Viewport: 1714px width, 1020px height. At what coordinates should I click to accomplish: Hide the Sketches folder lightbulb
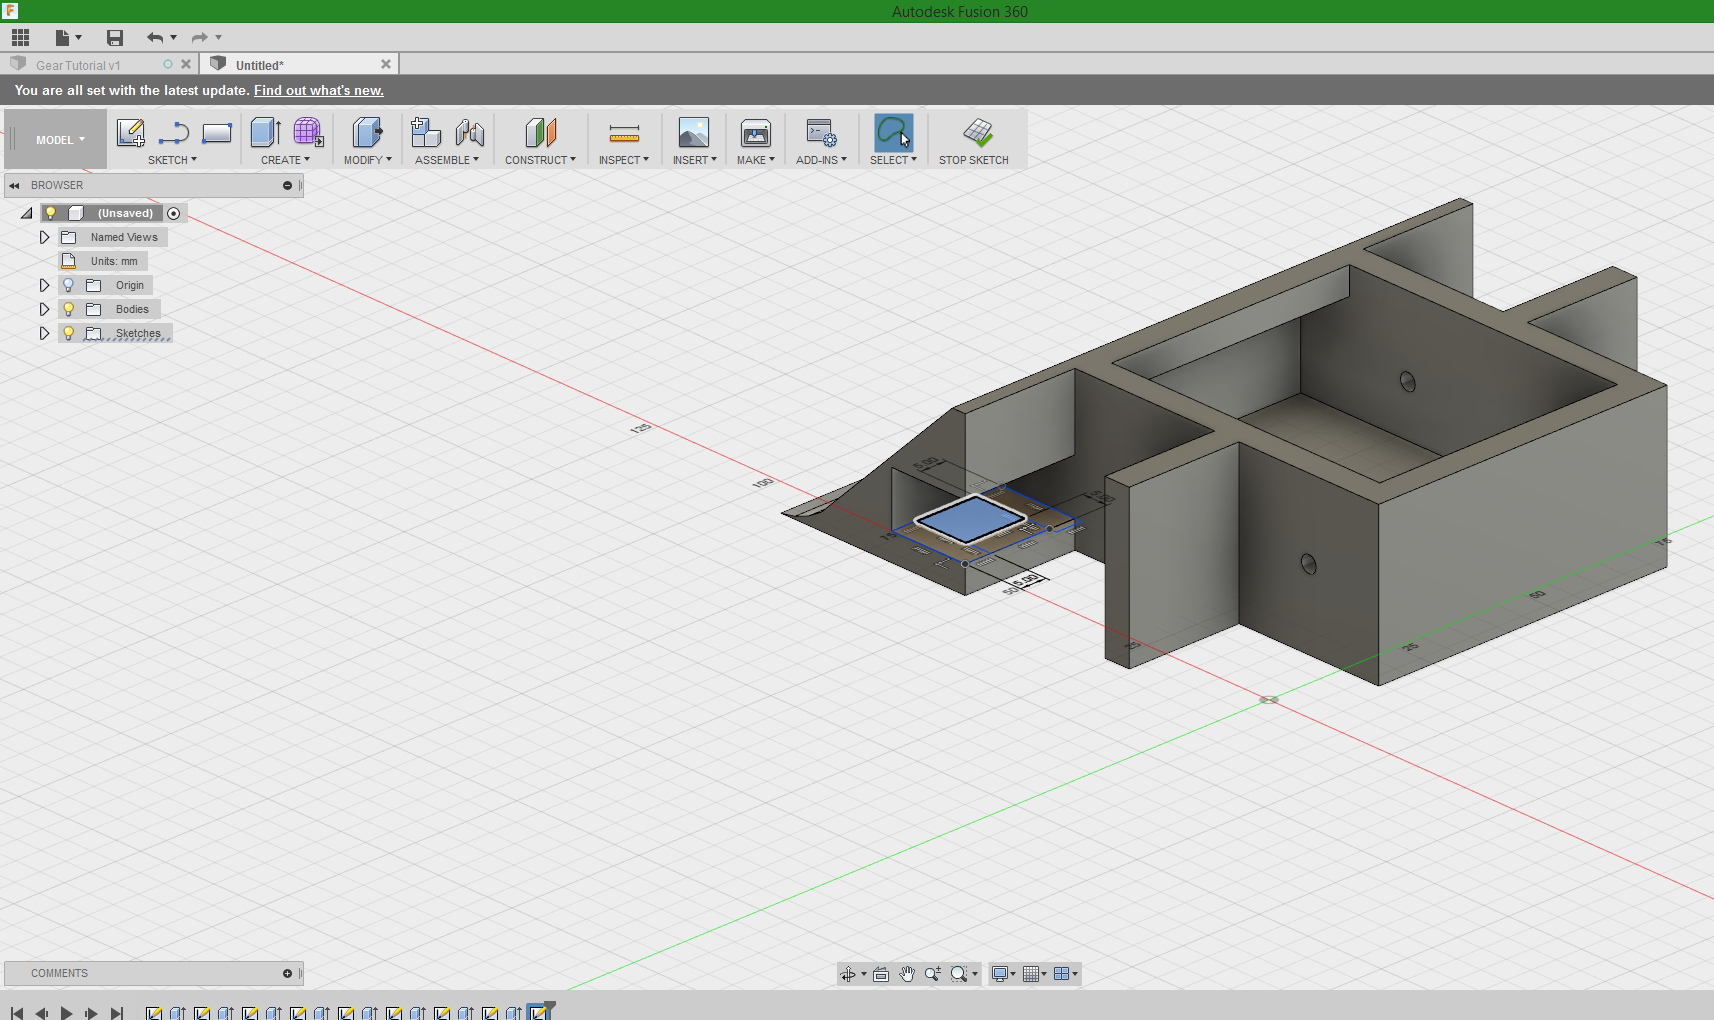67,332
